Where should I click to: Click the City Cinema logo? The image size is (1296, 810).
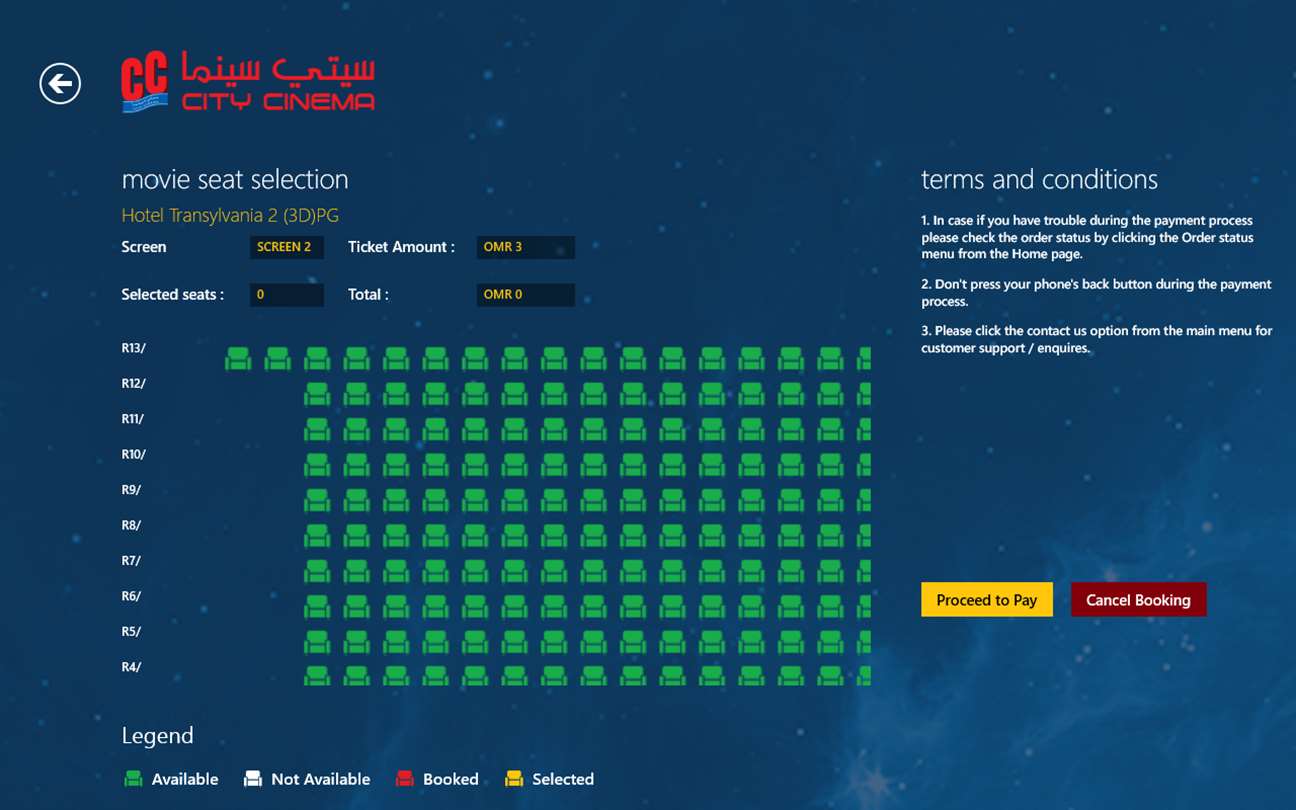[248, 82]
